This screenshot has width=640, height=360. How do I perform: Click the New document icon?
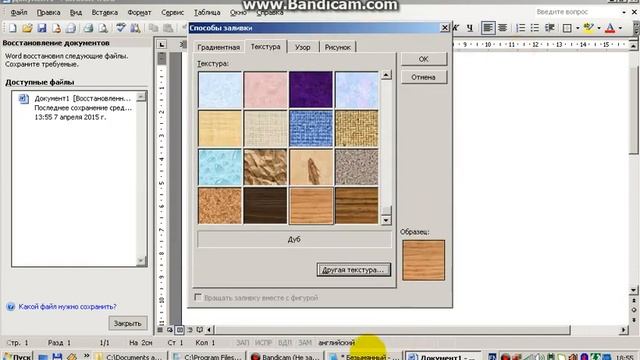[x=13, y=28]
